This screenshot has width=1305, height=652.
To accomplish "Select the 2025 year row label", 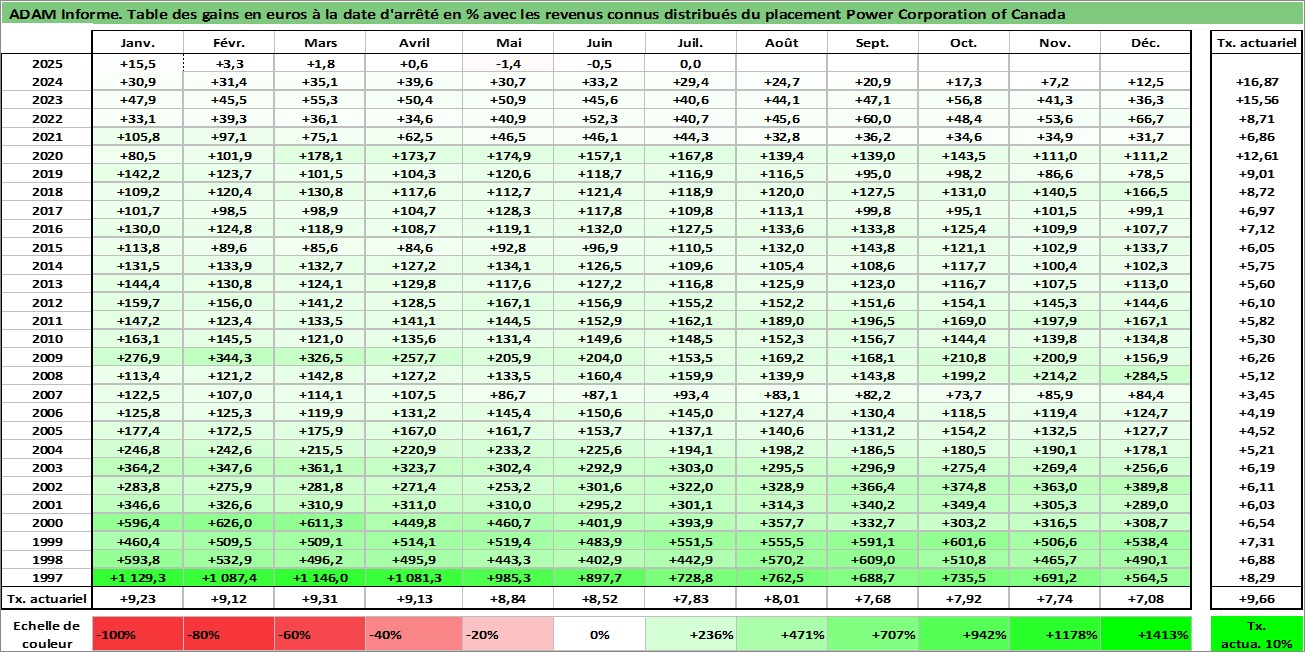I will (46, 63).
